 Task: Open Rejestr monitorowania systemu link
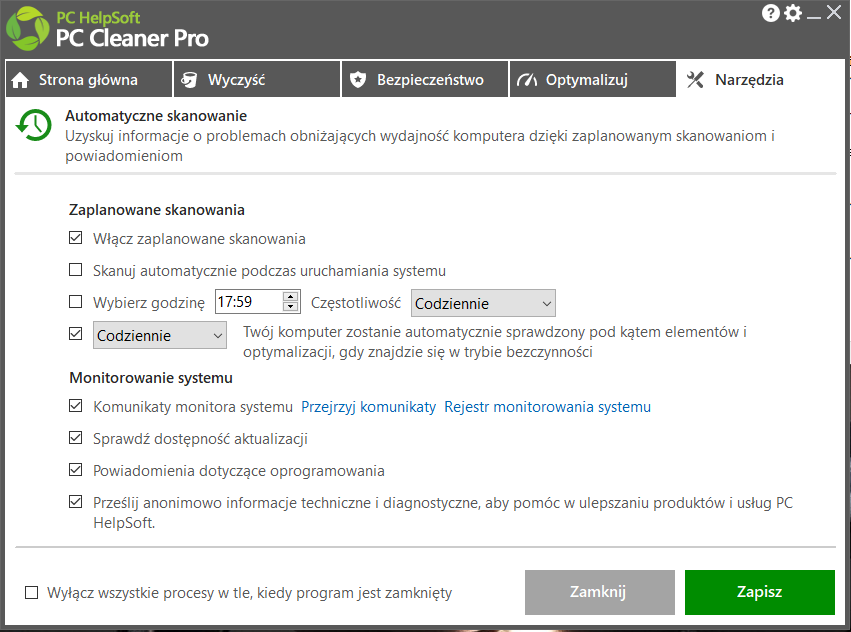click(548, 407)
